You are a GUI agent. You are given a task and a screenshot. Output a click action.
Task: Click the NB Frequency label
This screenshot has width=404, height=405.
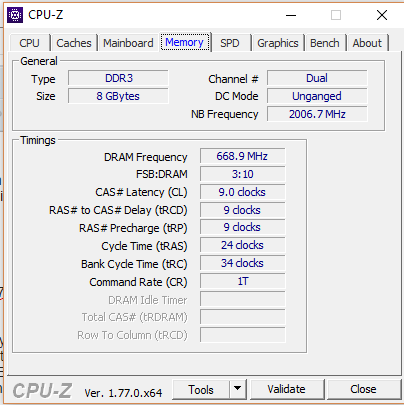(x=225, y=114)
